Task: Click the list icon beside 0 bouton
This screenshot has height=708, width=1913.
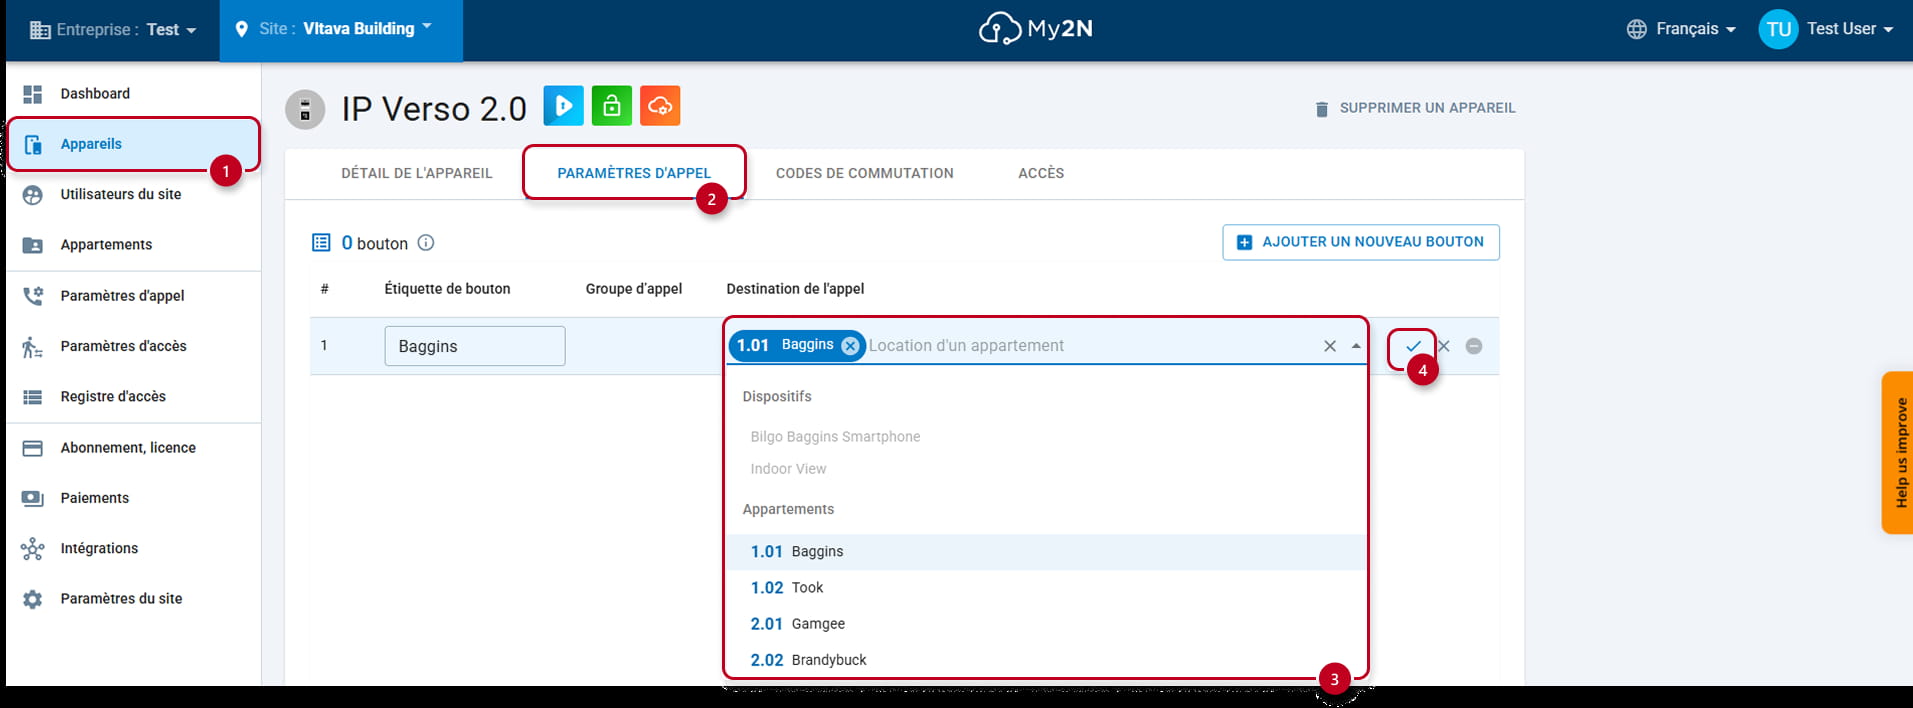Action: pos(321,243)
